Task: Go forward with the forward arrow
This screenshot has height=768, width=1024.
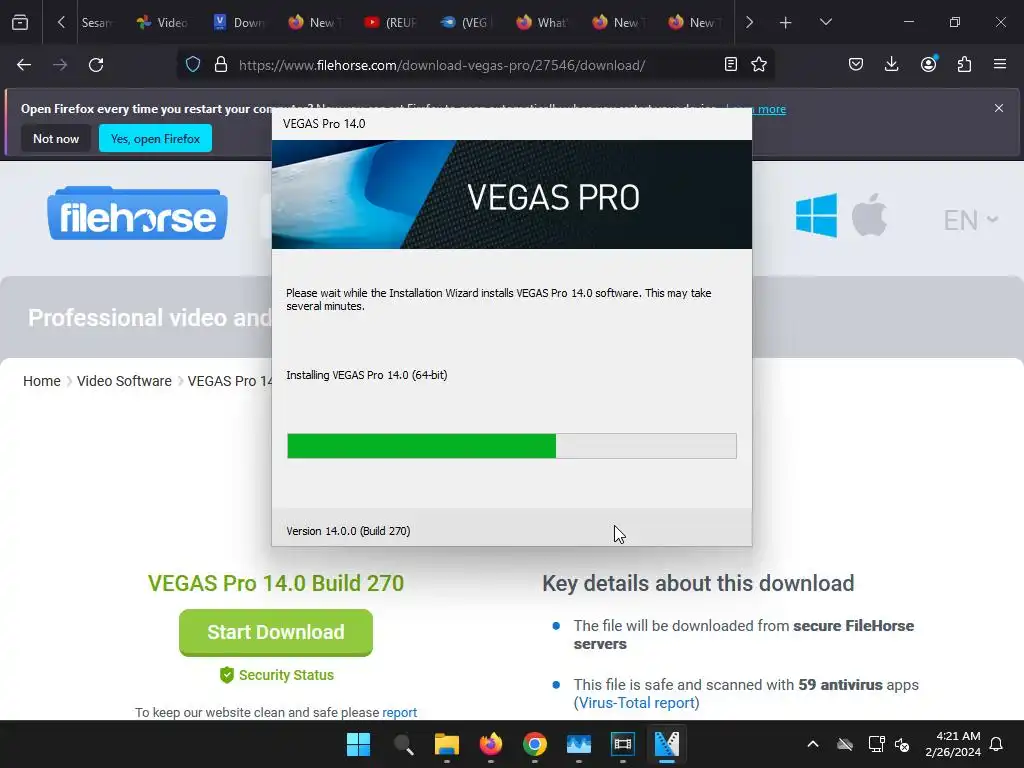Action: pyautogui.click(x=60, y=65)
